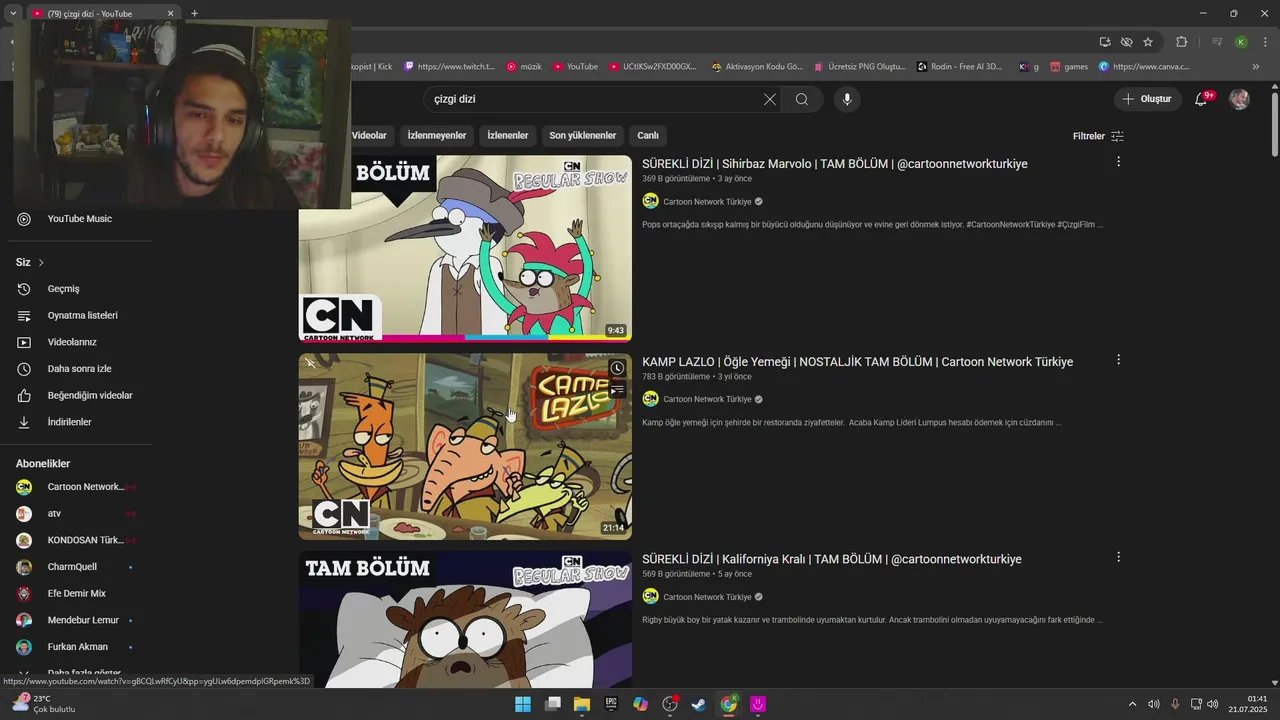Open Chrome media controls icon
This screenshot has width=1280, height=720.
(x=1217, y=42)
